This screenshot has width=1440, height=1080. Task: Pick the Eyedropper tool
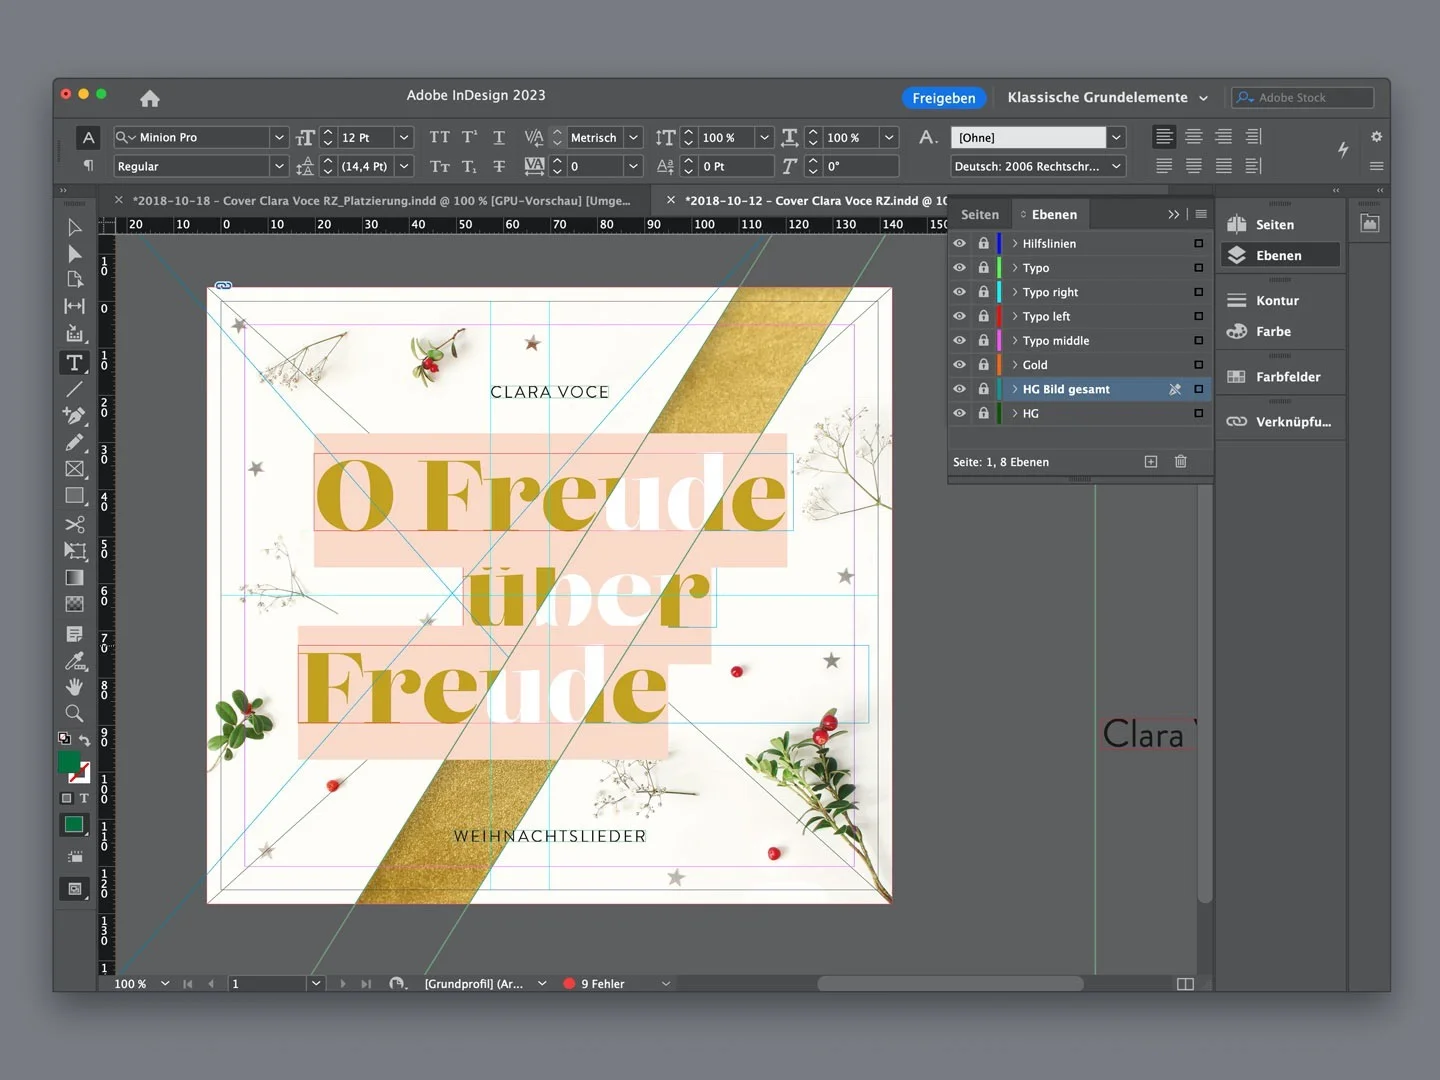point(74,660)
